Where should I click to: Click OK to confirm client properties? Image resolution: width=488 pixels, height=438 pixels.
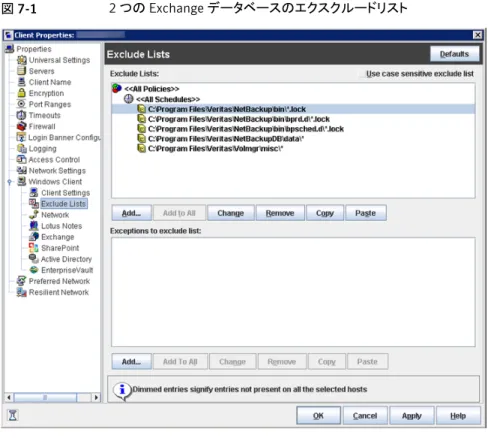click(x=318, y=415)
